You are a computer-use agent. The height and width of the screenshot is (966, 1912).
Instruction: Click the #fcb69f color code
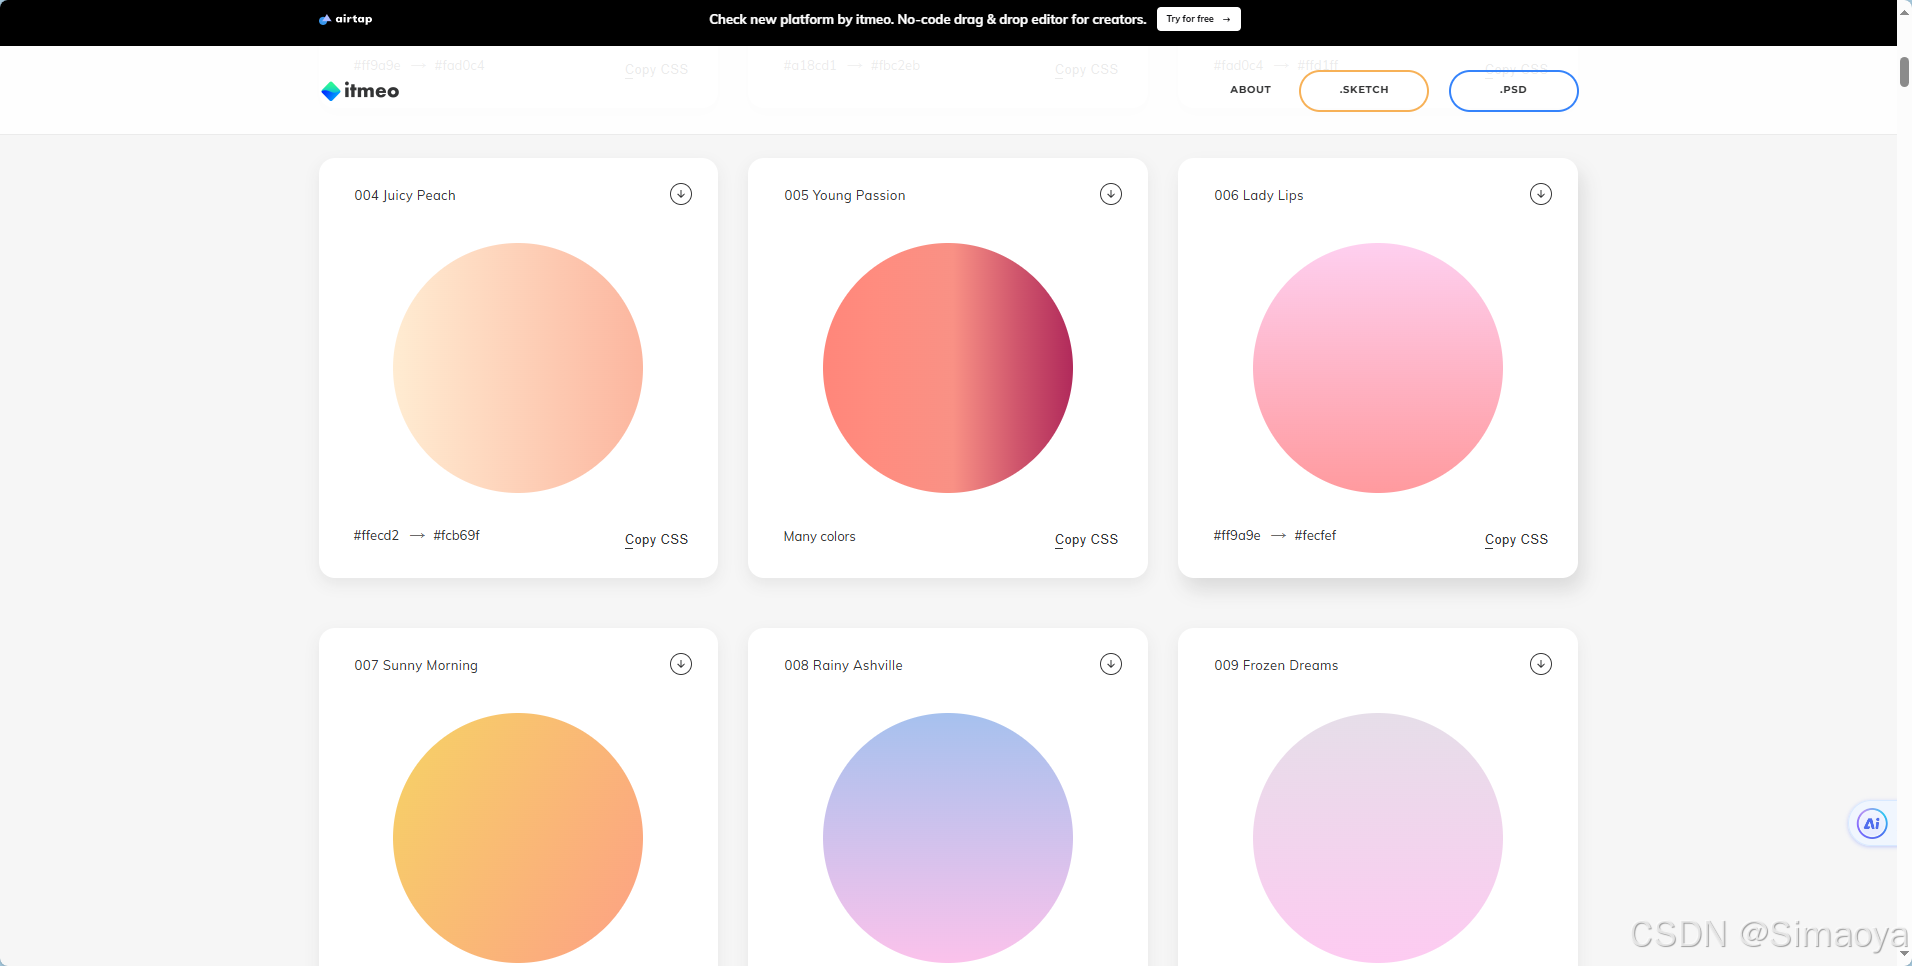pos(457,535)
